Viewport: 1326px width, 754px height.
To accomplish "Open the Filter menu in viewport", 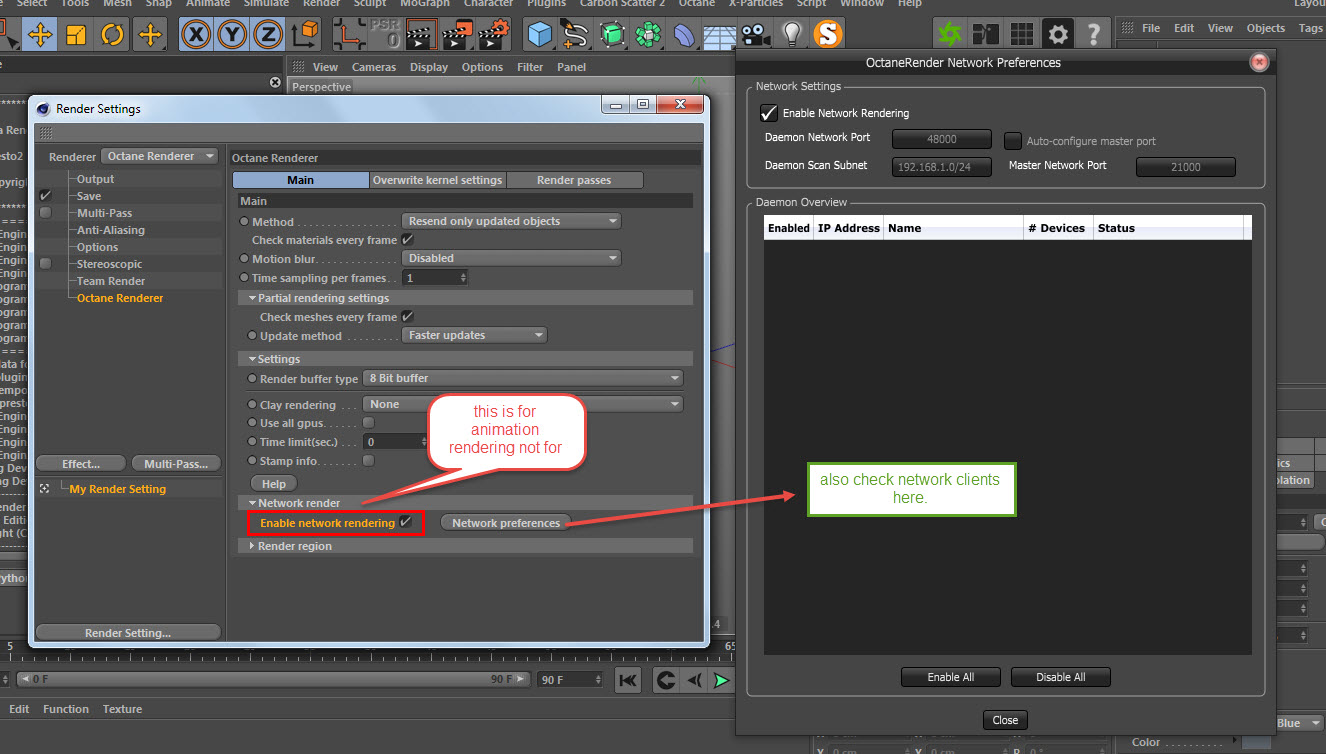I will 530,67.
